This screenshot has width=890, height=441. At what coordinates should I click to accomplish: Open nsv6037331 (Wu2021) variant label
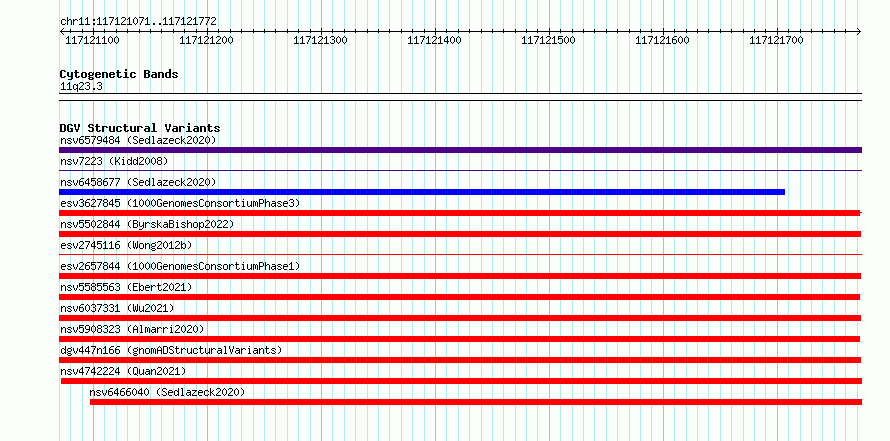click(117, 308)
